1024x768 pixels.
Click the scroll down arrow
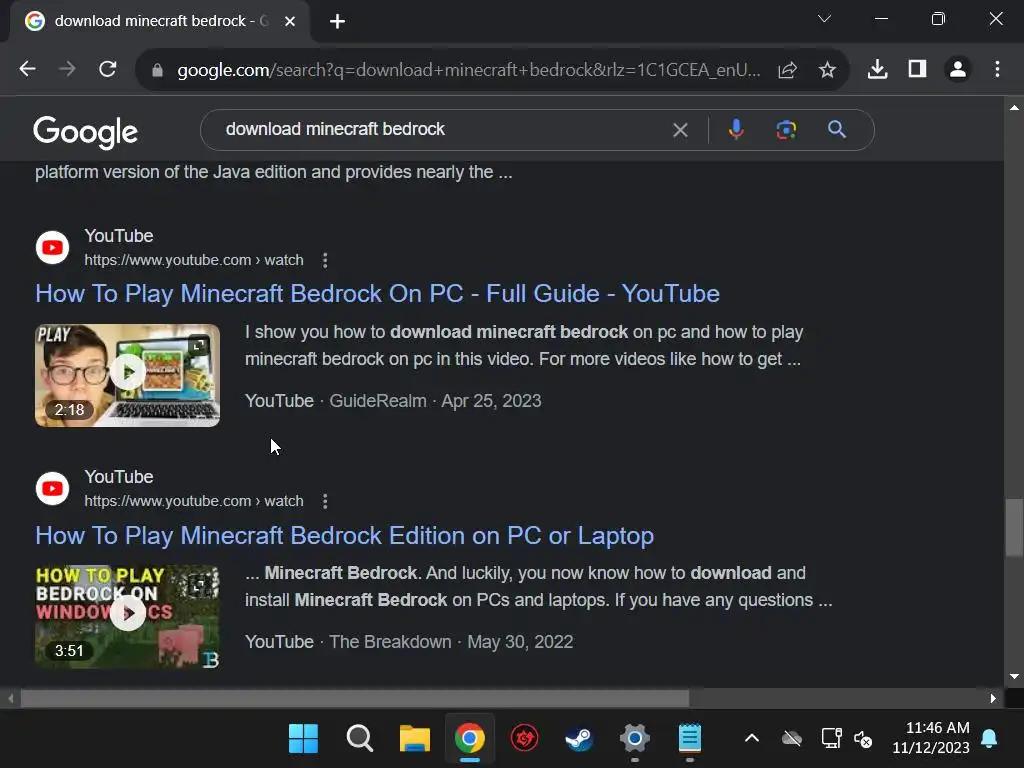pos(1014,677)
